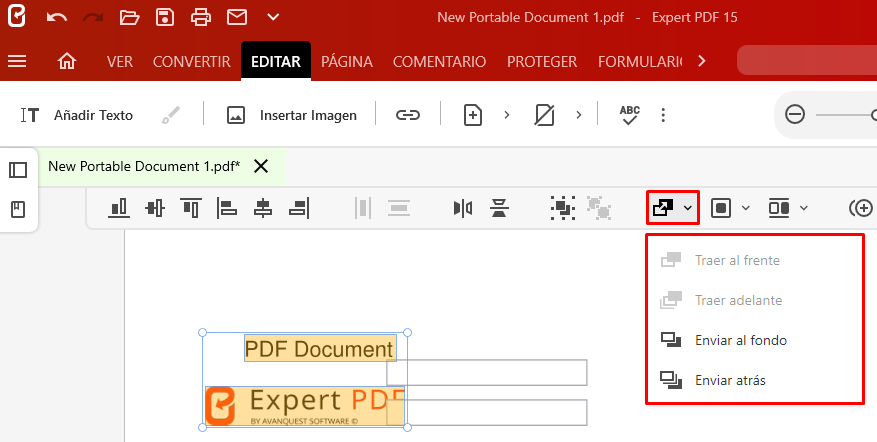Align objects to top
The width and height of the screenshot is (877, 442).
click(x=191, y=208)
